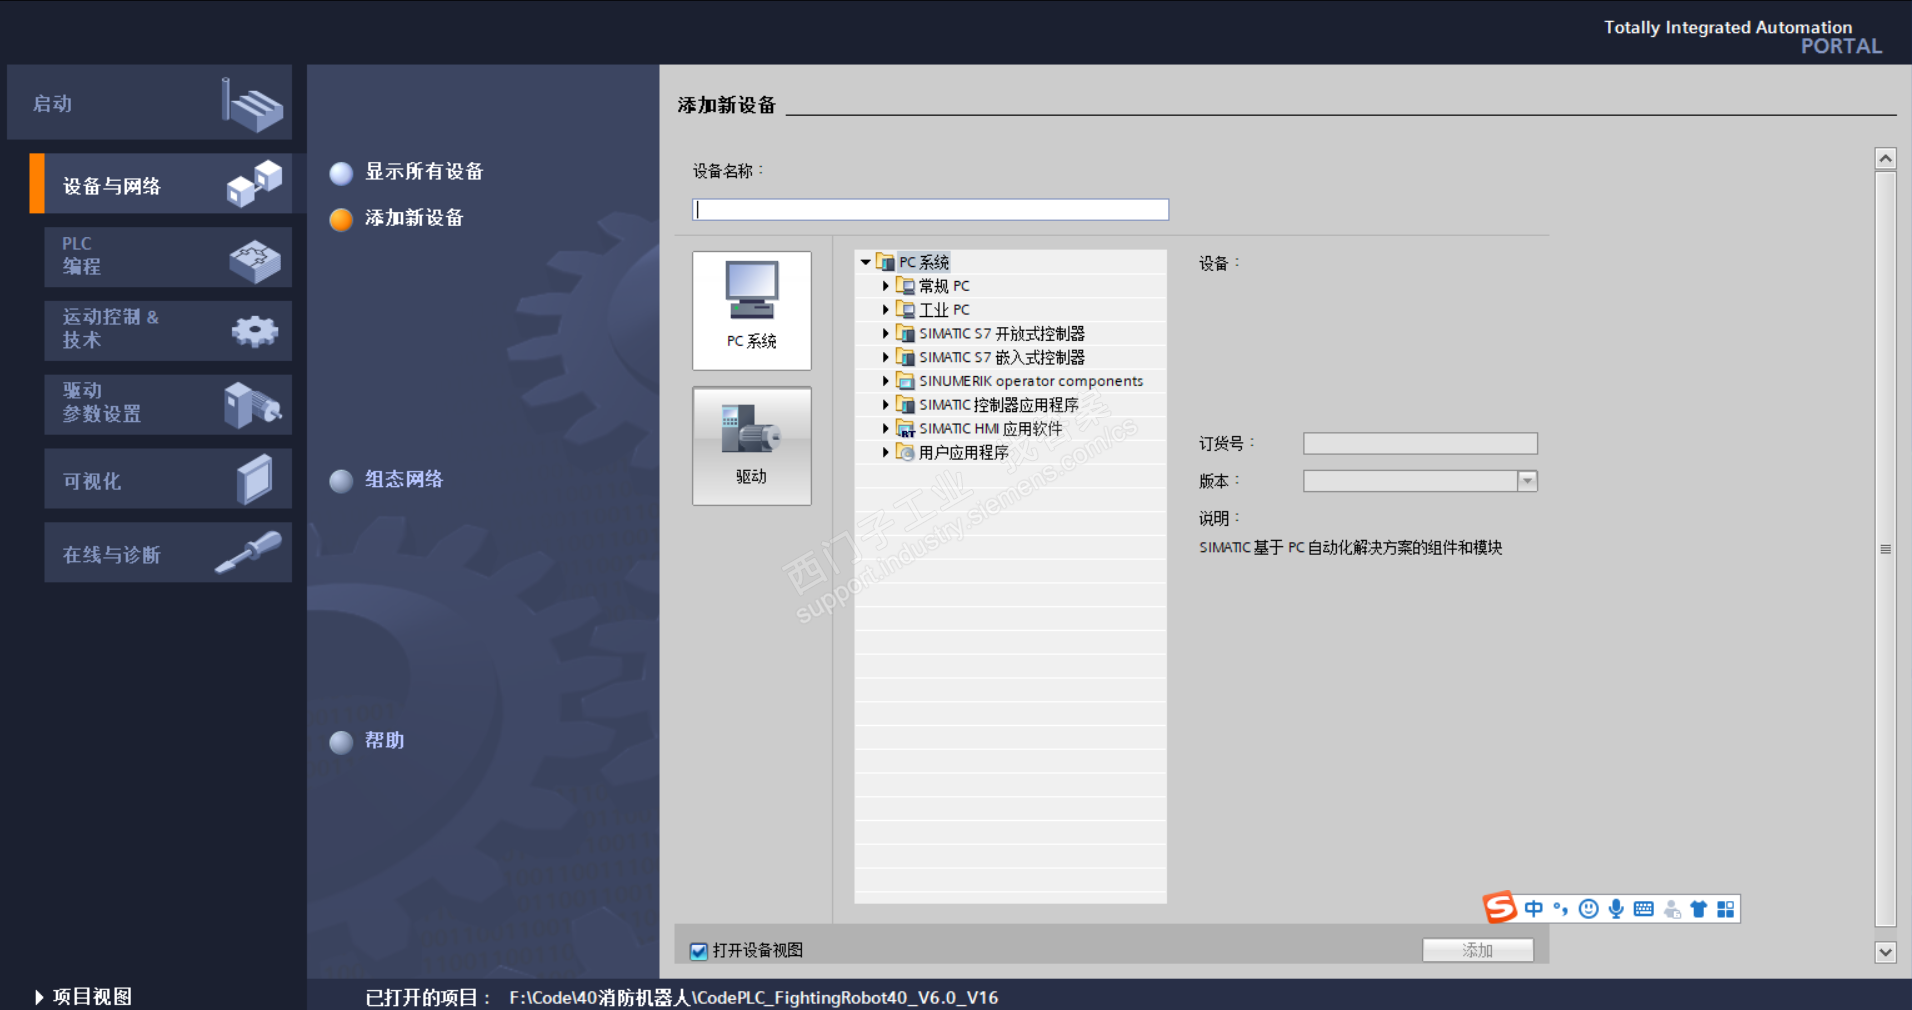
Task: Click the IME user account icon
Action: point(1672,909)
